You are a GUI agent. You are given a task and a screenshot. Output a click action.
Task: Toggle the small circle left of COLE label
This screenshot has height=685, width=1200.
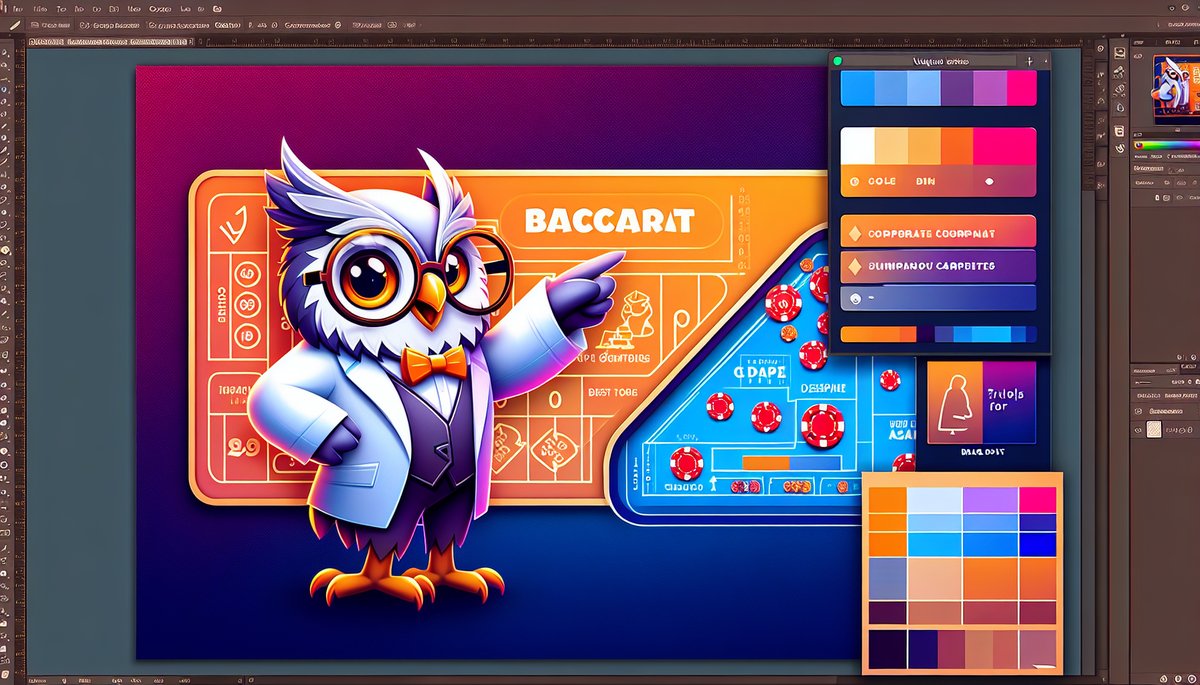pos(853,182)
